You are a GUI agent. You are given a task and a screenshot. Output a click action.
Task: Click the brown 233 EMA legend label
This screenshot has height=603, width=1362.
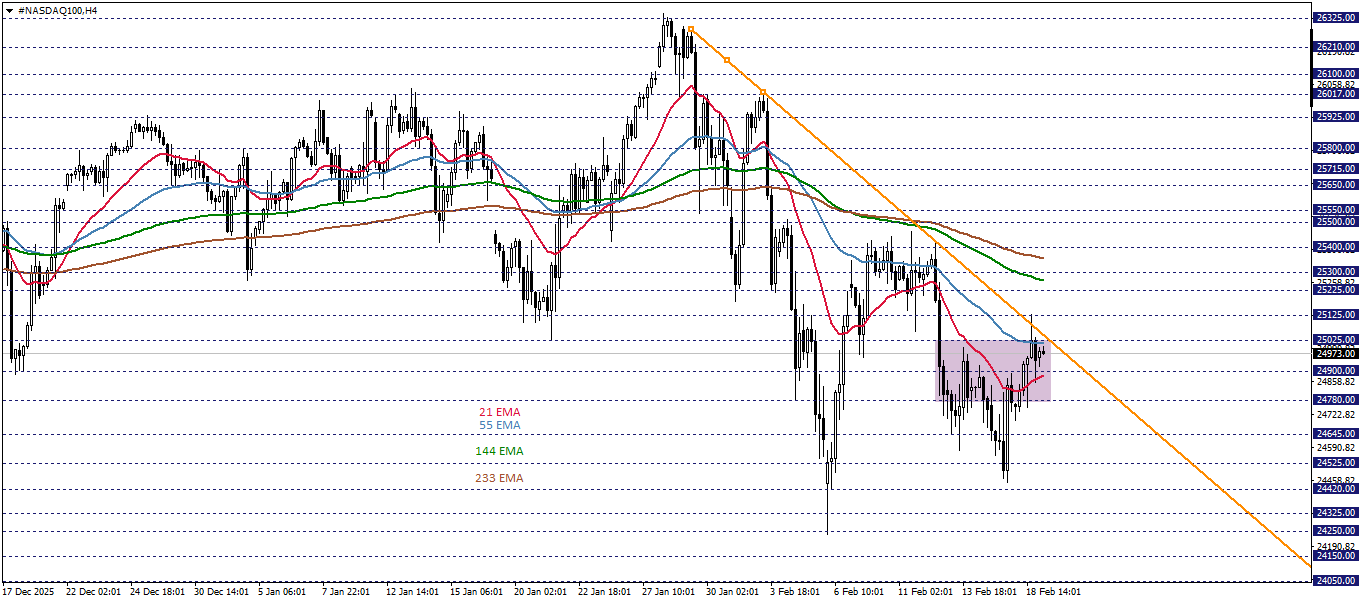pyautogui.click(x=499, y=478)
